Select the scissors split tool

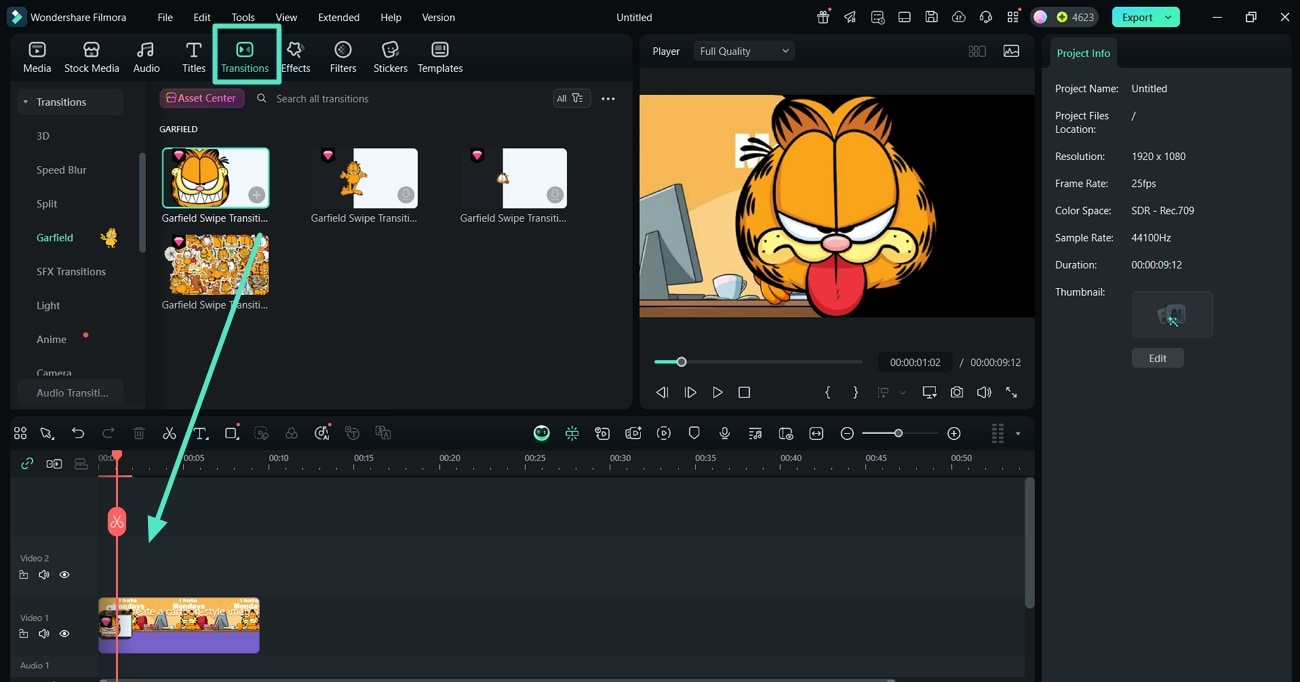pos(169,433)
